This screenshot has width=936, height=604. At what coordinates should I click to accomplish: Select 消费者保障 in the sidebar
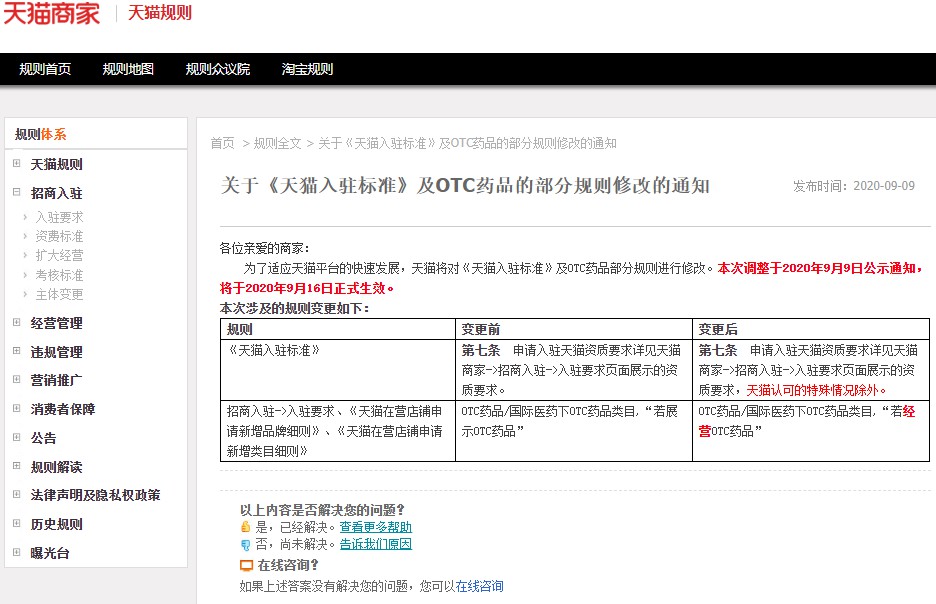(63, 409)
